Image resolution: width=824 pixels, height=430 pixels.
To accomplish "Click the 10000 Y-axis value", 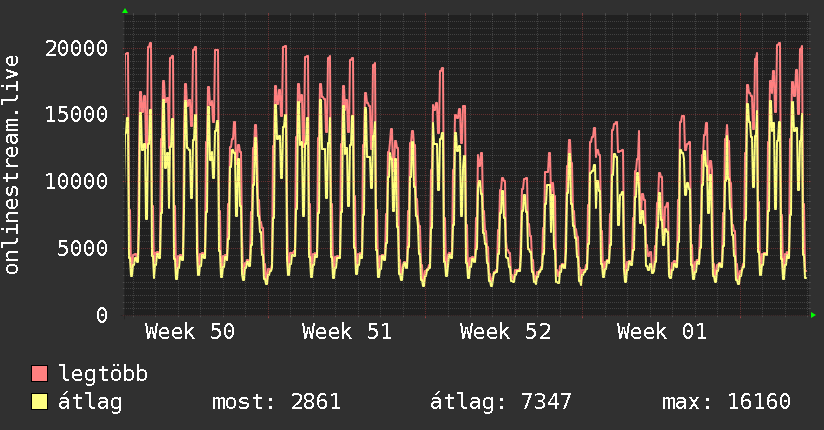I will tap(77, 181).
